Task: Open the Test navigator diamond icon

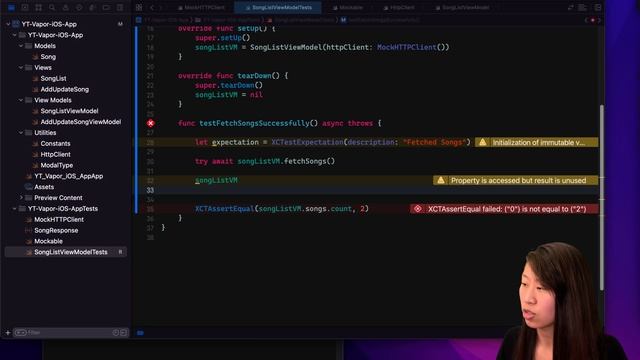Action: [79, 7]
